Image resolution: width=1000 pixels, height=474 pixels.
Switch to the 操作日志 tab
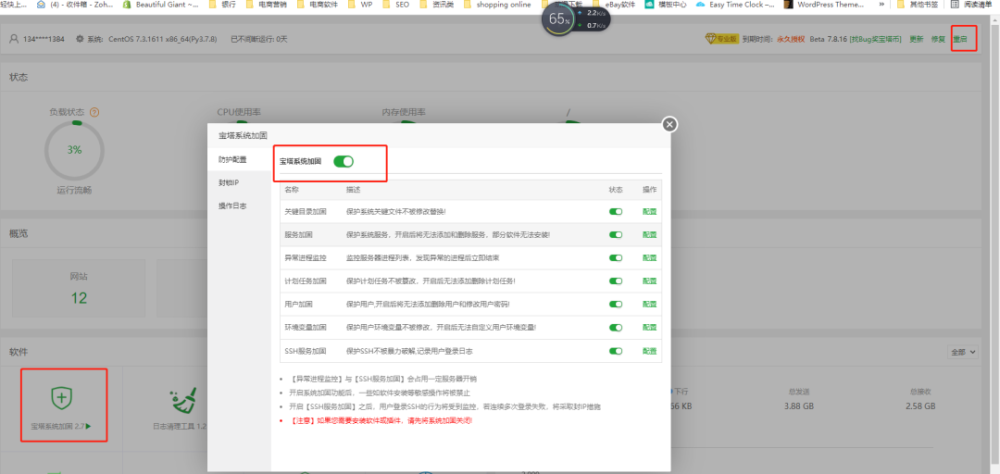coord(232,206)
